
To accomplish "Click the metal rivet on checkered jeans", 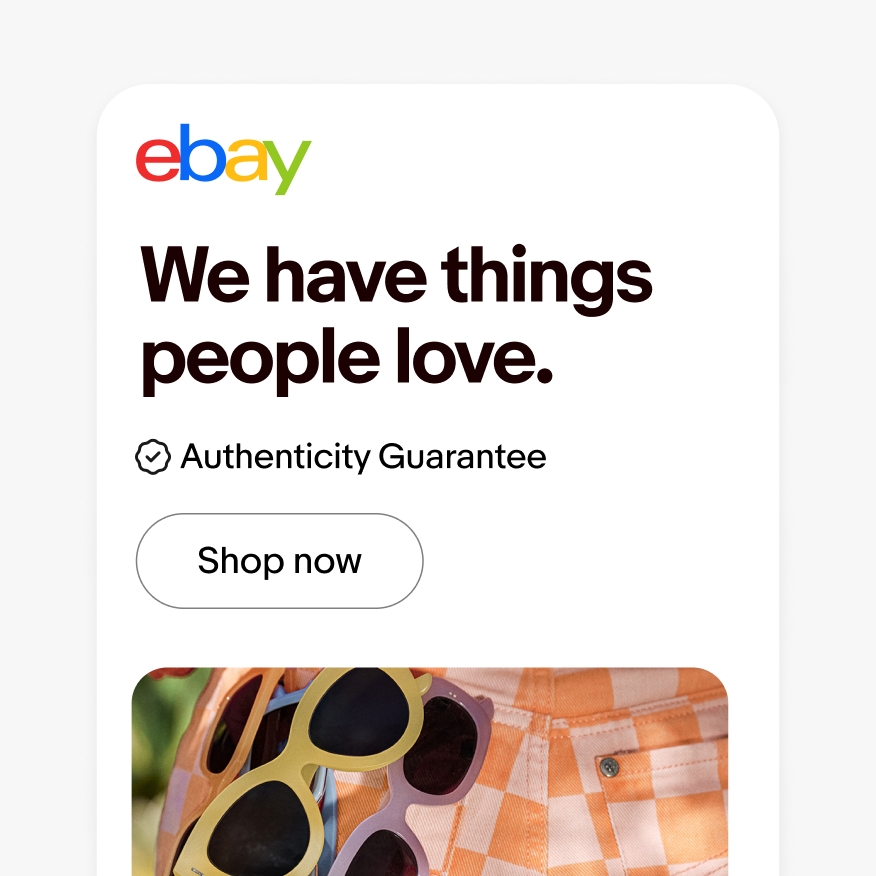I will [x=608, y=766].
